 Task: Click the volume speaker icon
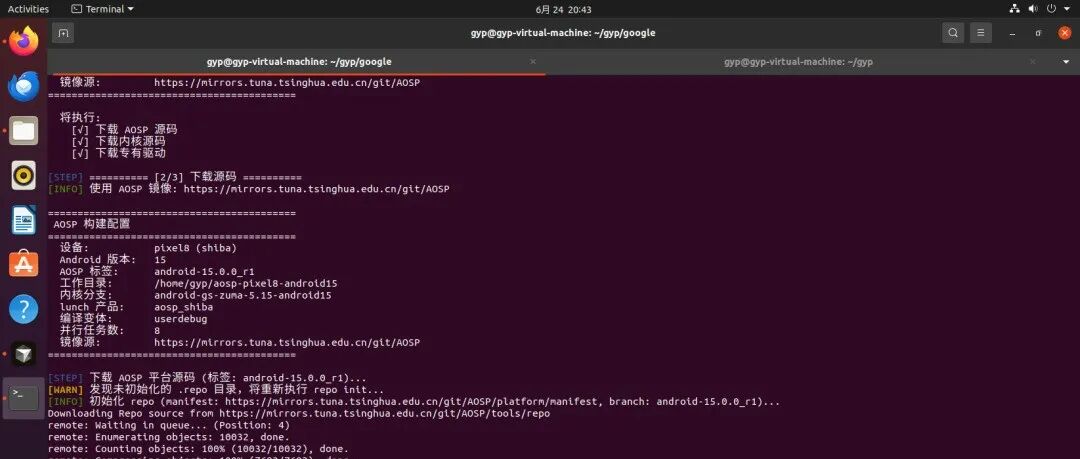click(x=1032, y=9)
